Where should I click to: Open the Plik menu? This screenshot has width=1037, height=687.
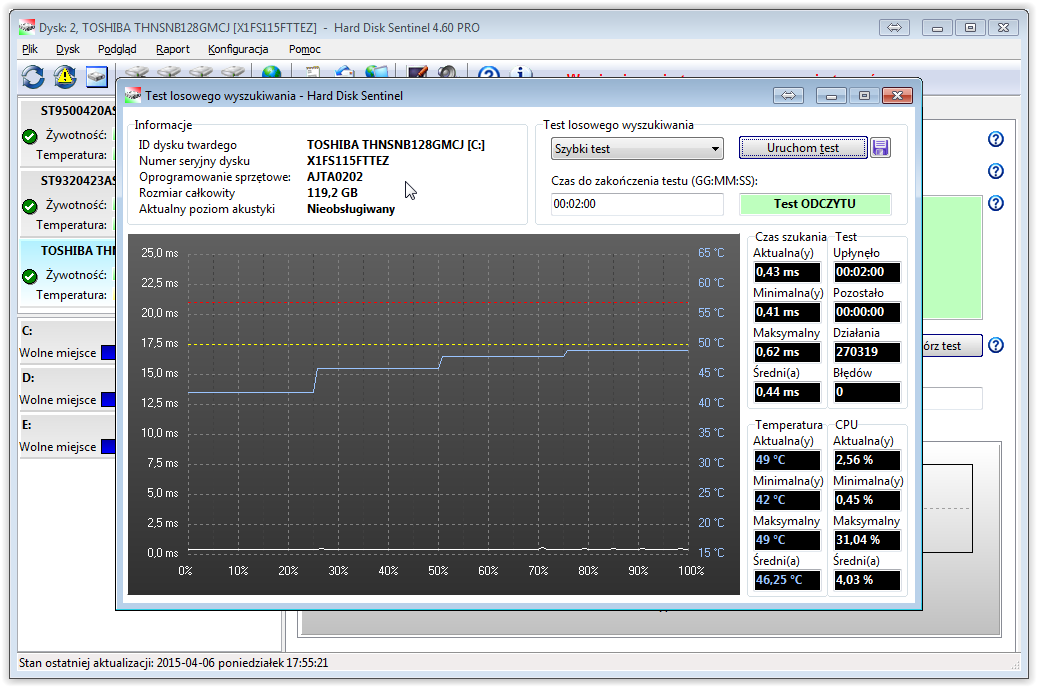[30, 49]
